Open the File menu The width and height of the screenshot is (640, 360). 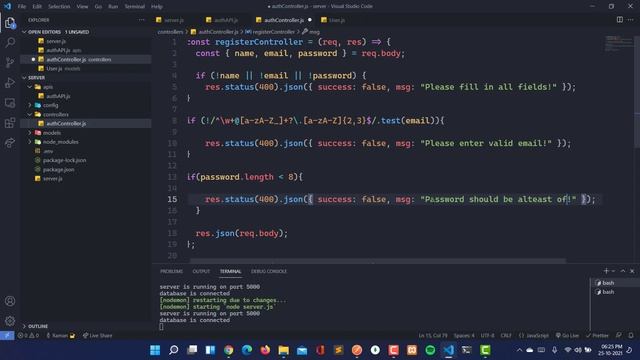(x=22, y=7)
